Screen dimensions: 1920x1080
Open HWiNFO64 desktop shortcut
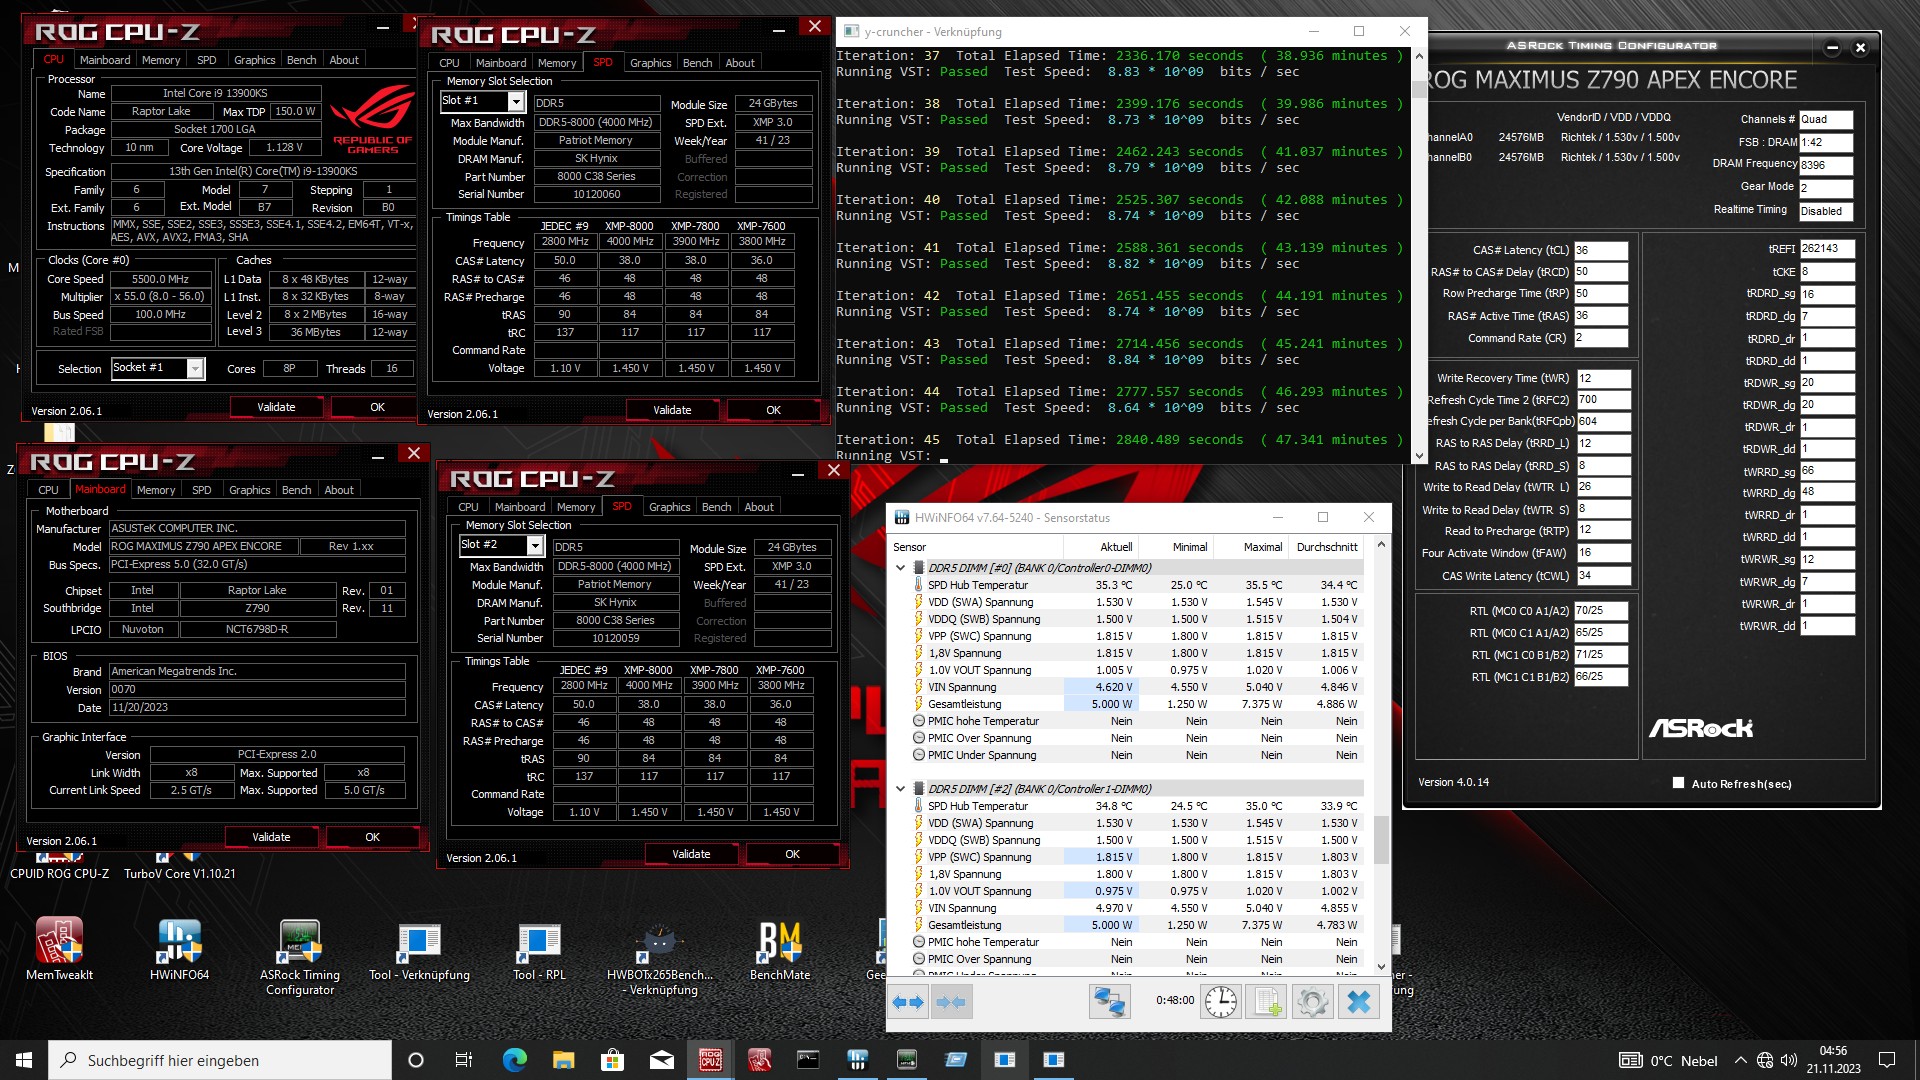(x=180, y=949)
